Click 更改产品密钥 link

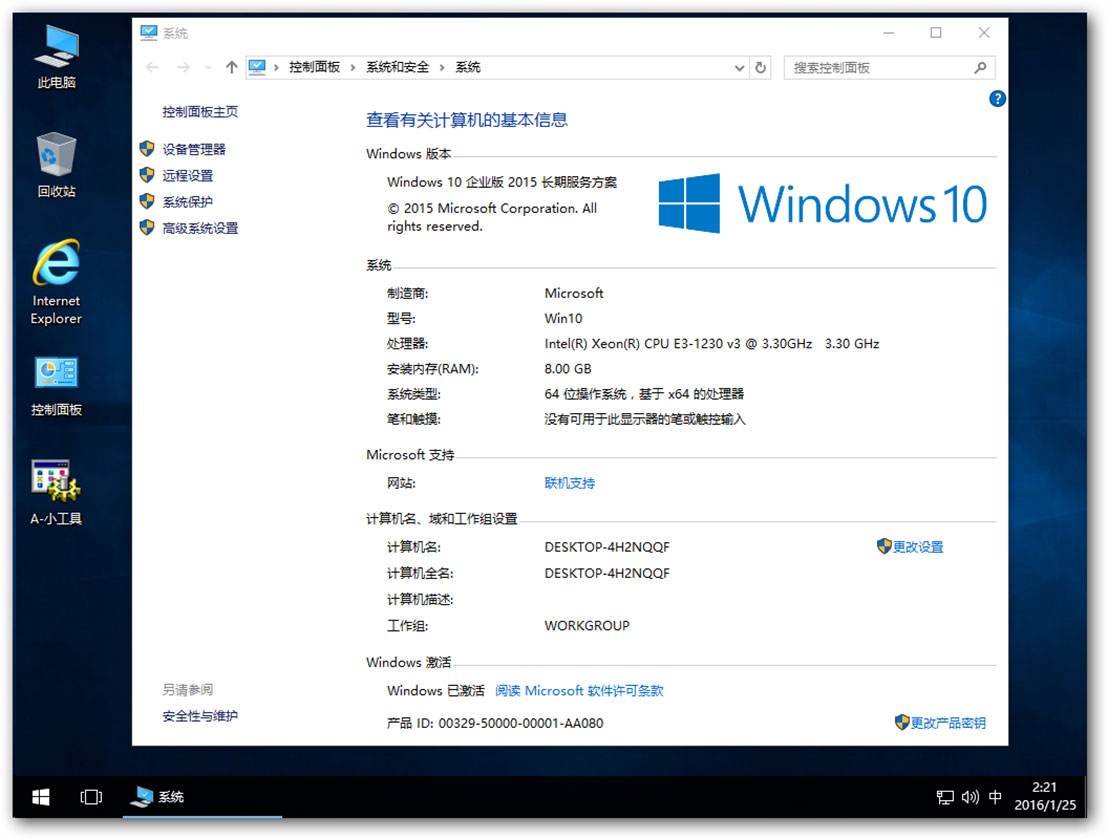click(x=948, y=723)
